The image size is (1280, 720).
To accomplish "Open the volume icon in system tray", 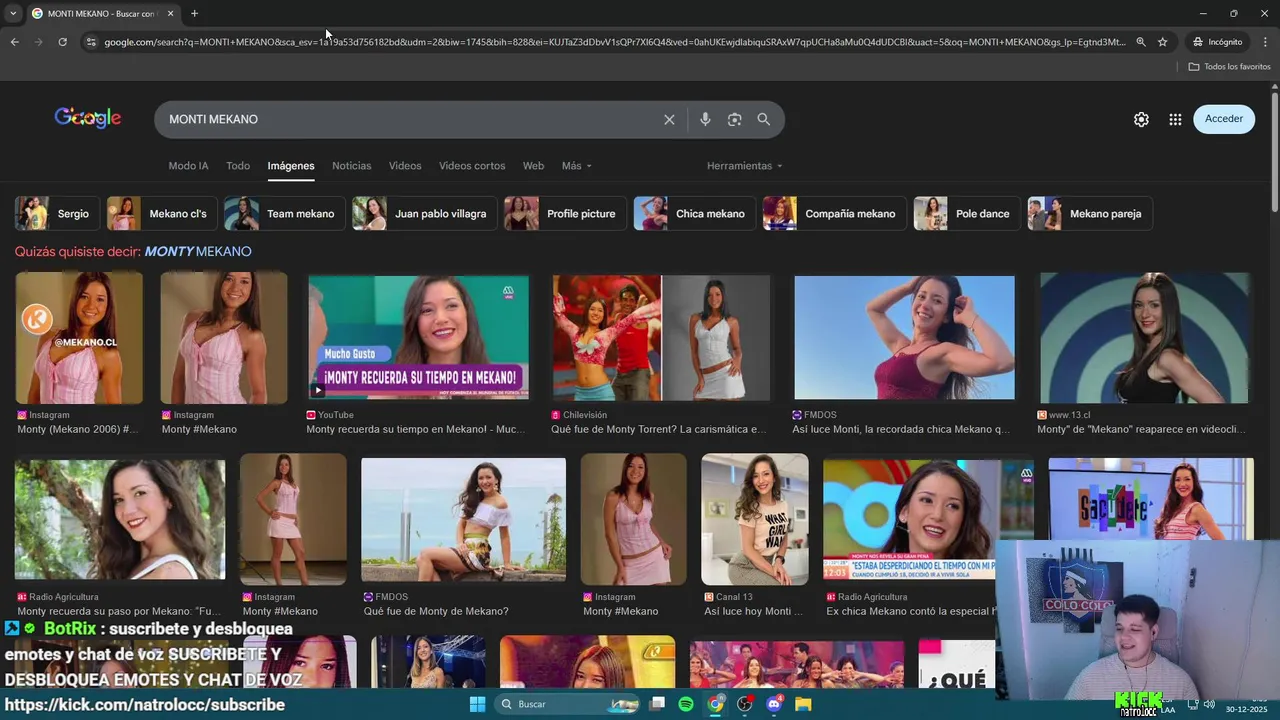I will pos(1209,704).
